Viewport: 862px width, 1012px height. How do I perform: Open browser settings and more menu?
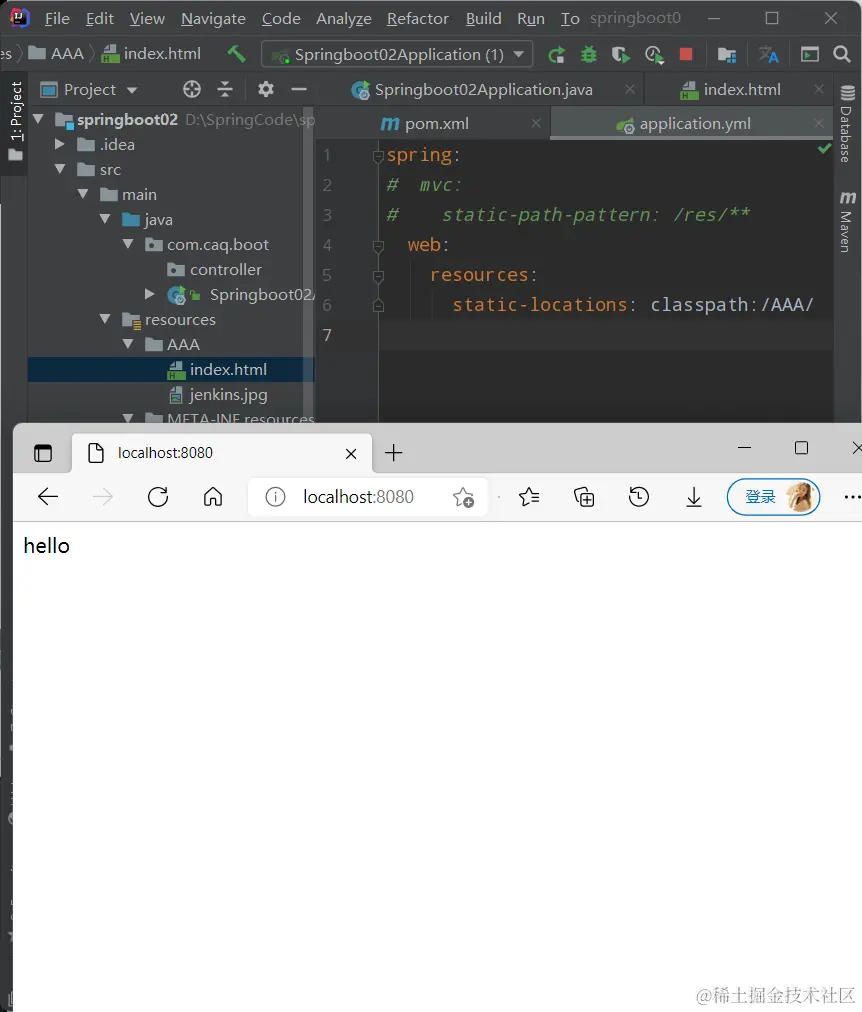(x=852, y=497)
